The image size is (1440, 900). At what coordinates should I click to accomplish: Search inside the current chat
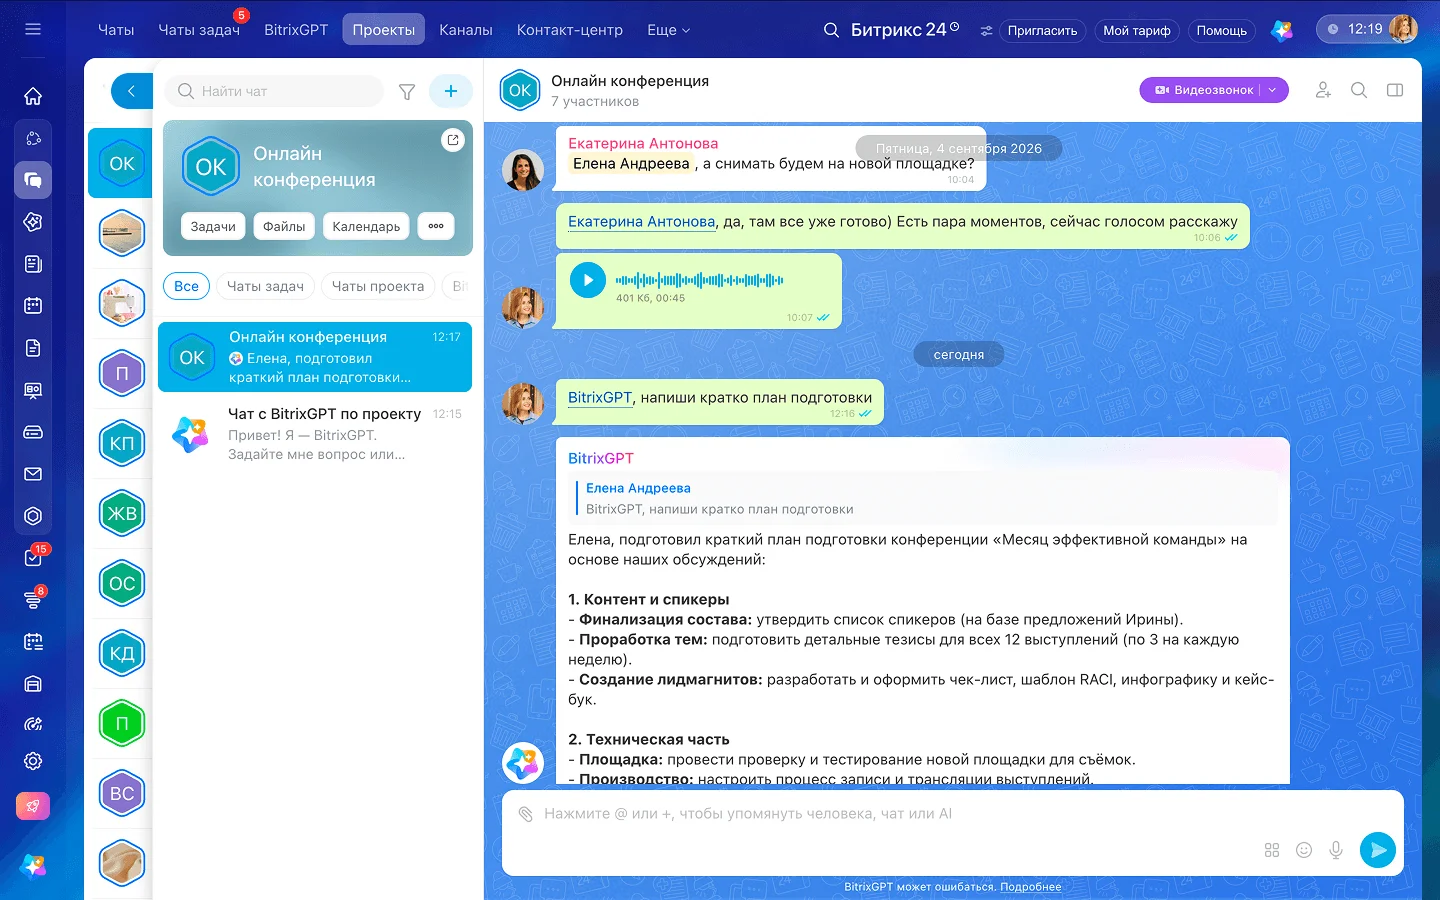pyautogui.click(x=1359, y=90)
